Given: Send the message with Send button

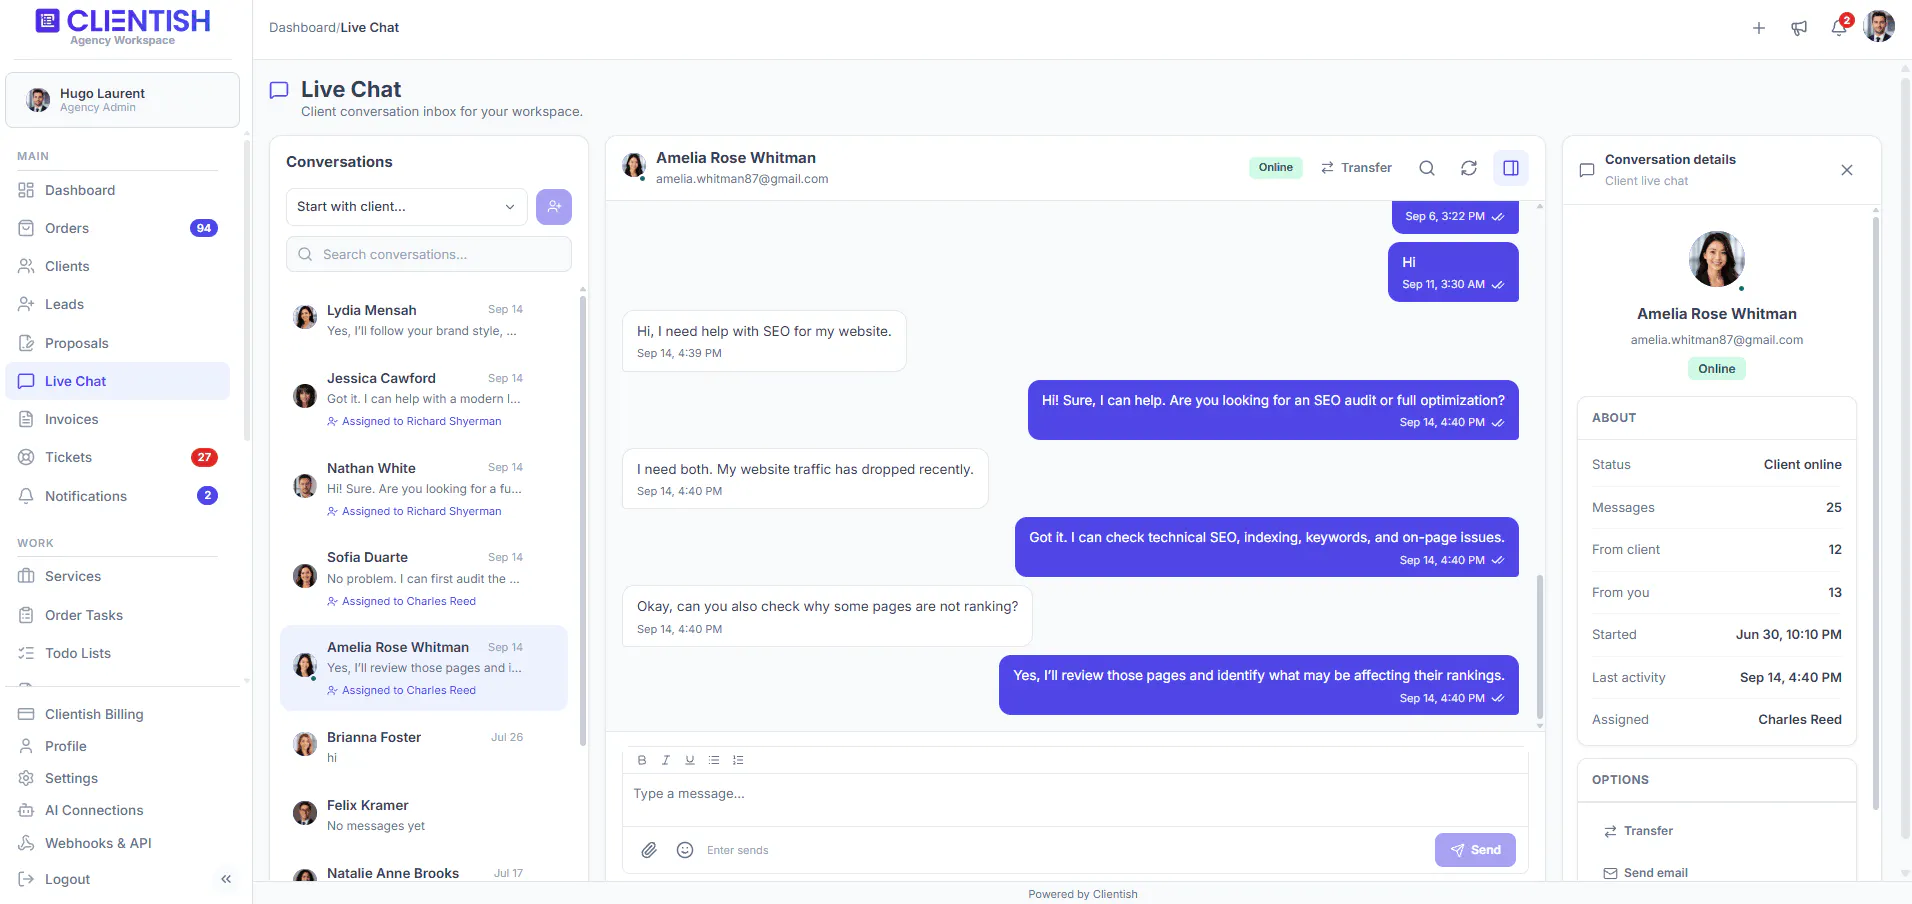Looking at the screenshot, I should [x=1475, y=850].
